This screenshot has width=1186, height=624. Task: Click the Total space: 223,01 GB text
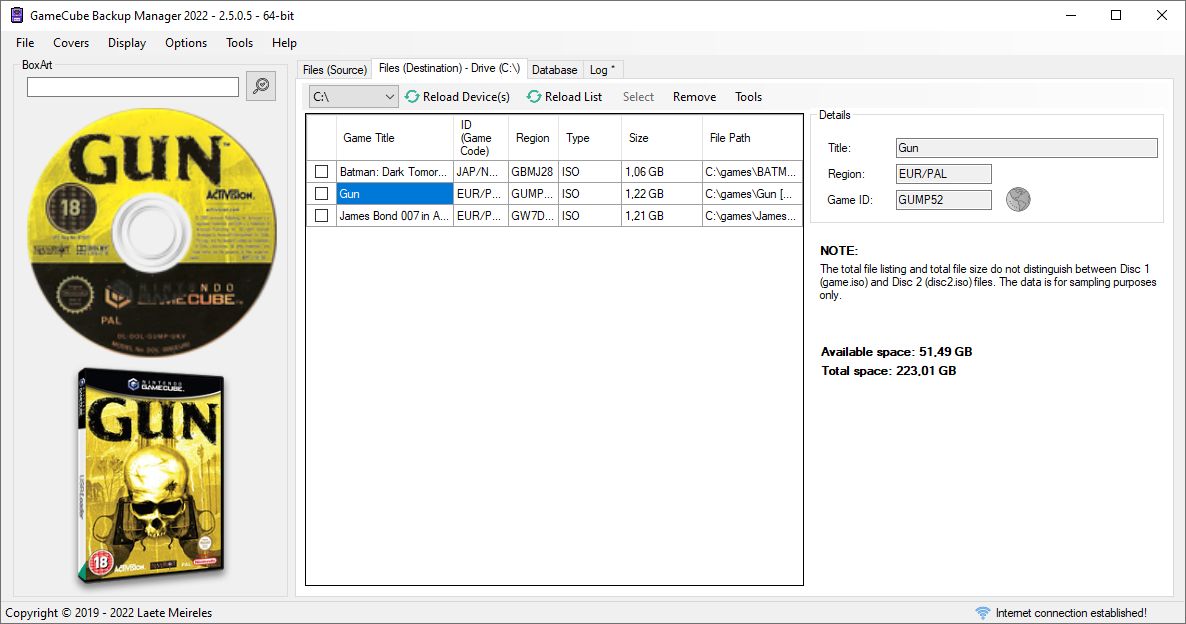[x=889, y=371]
